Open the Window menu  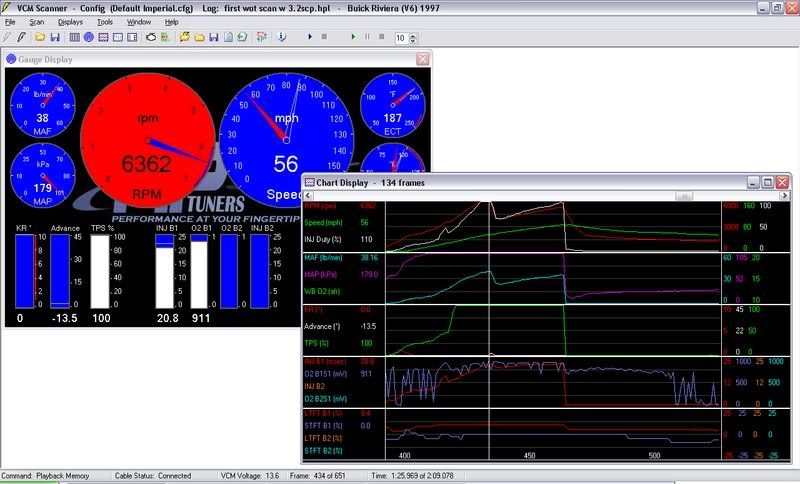coord(139,22)
